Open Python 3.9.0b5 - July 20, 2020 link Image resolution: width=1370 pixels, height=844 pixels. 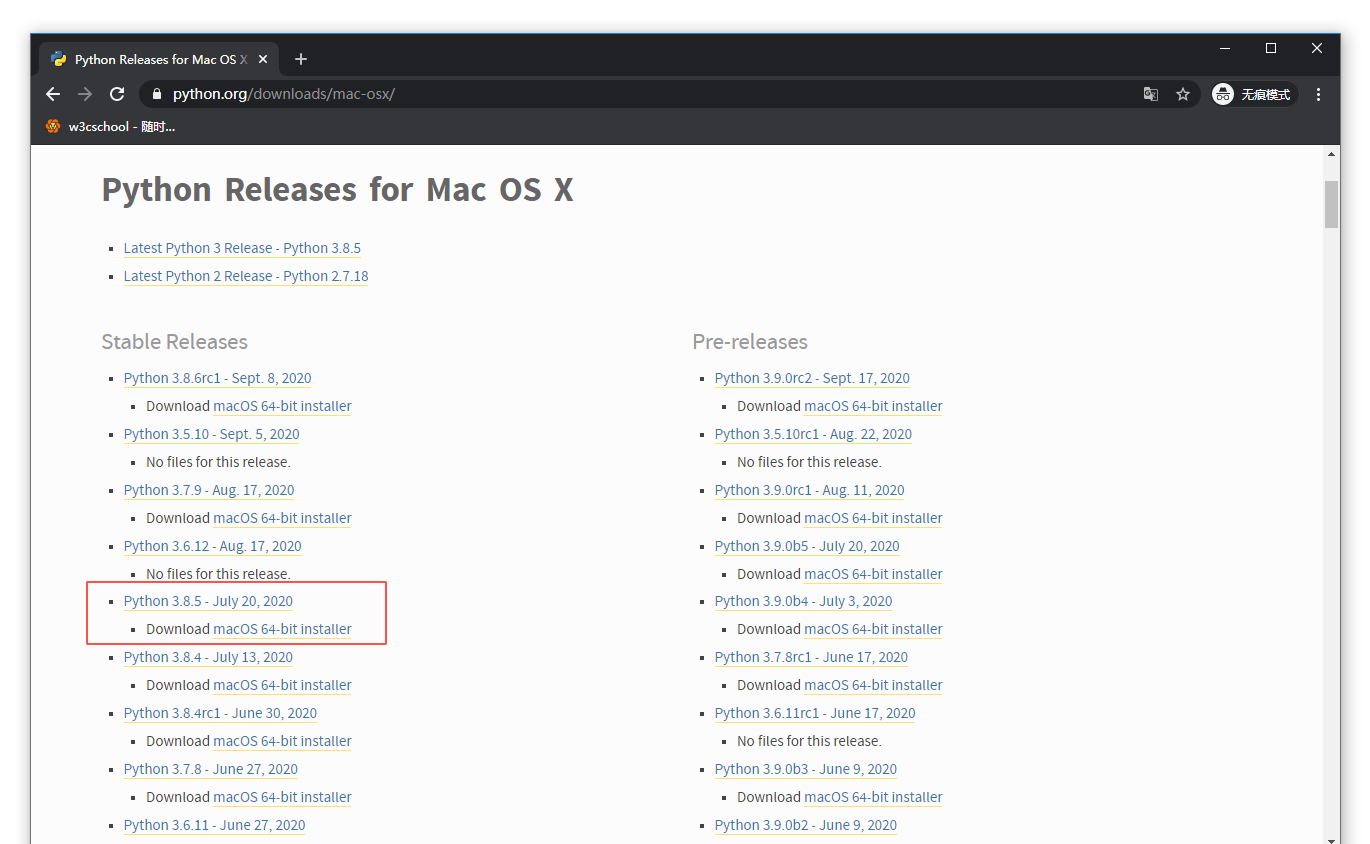click(807, 546)
